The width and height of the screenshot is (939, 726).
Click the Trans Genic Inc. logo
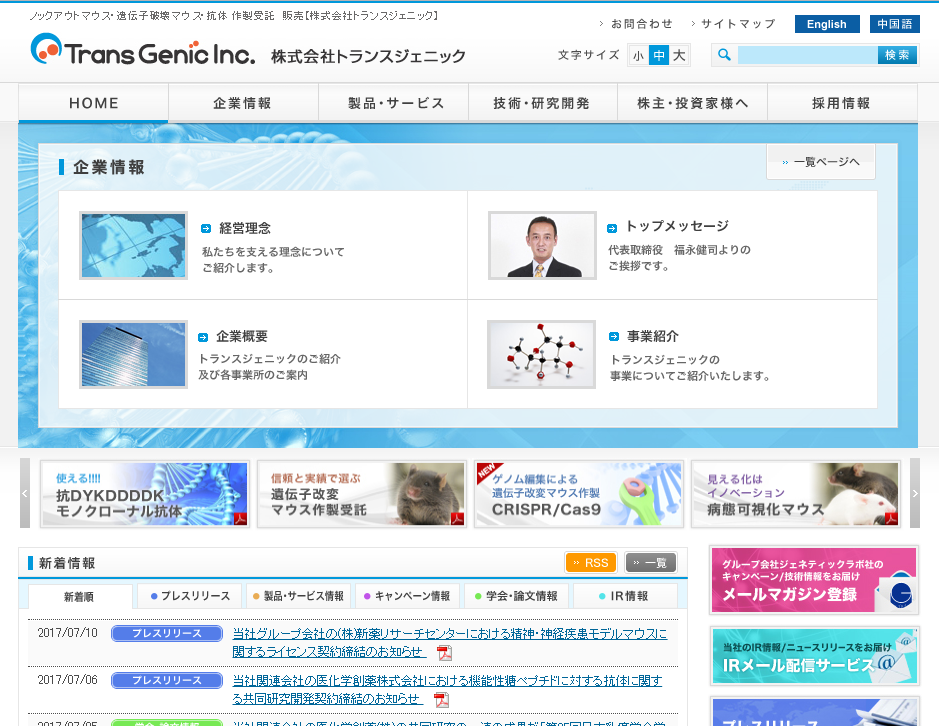point(143,49)
